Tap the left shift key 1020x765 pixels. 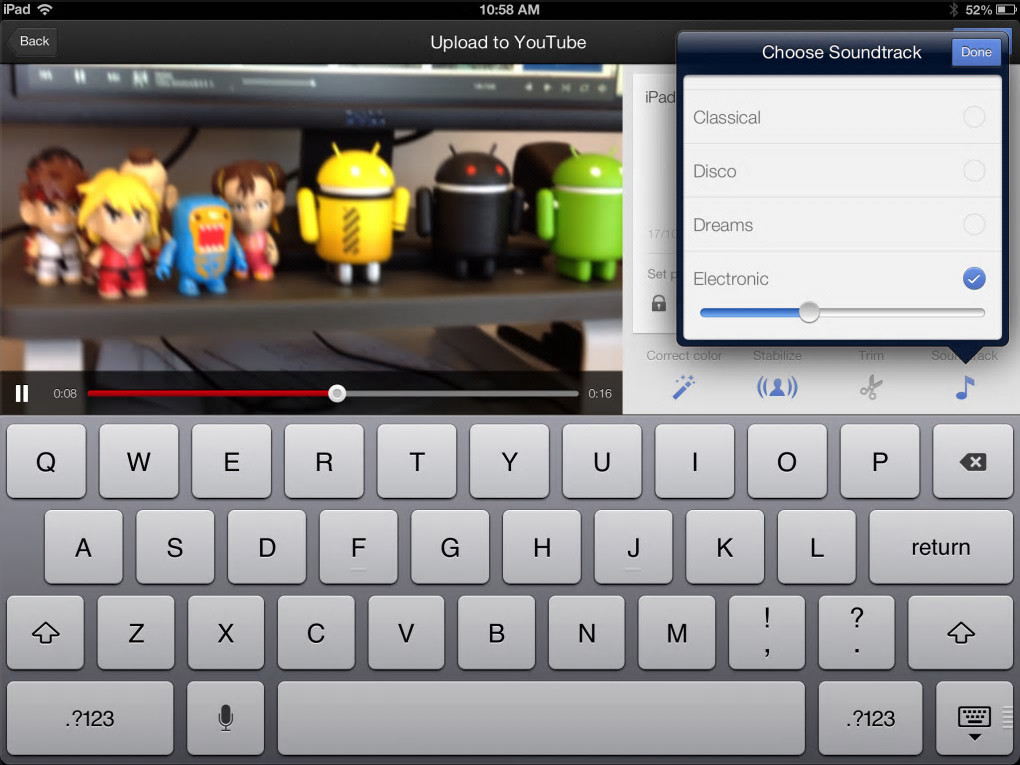tap(46, 632)
